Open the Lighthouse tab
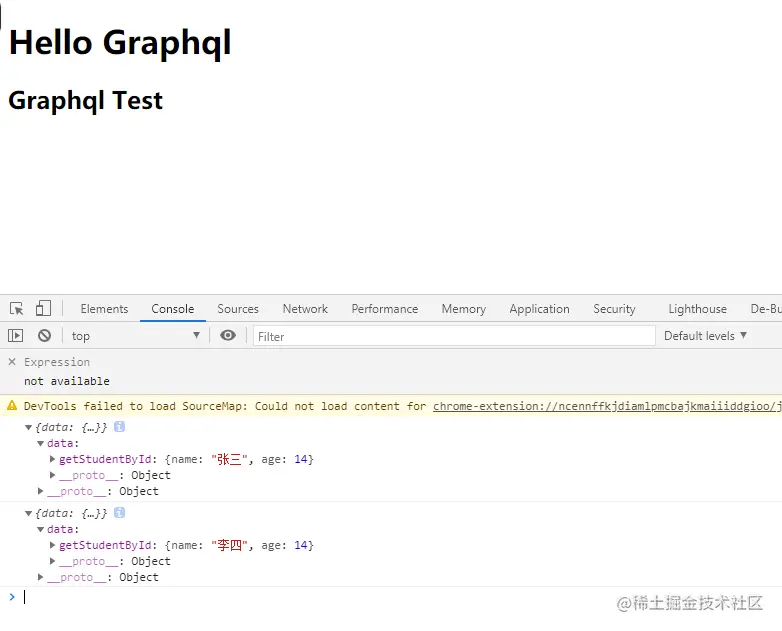The width and height of the screenshot is (782, 631). pyautogui.click(x=697, y=309)
